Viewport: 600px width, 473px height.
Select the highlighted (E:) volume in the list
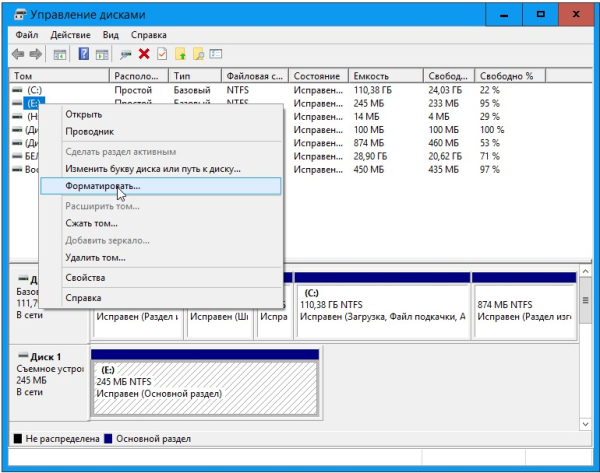[34, 103]
